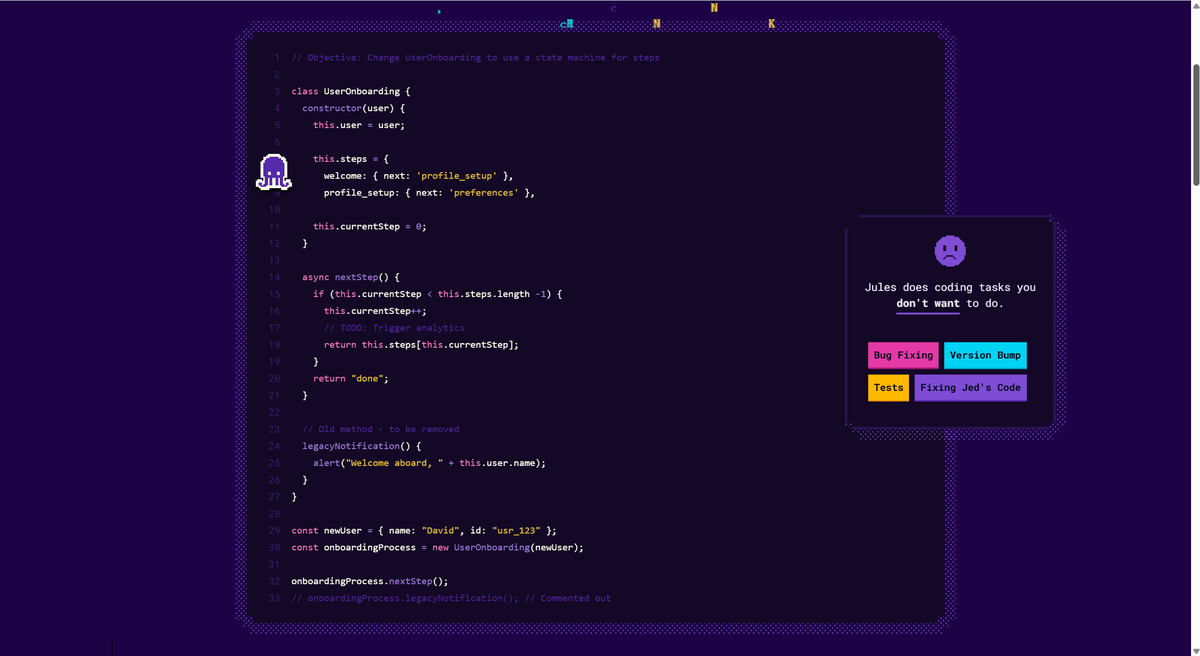Click the scrollbar up arrow
Image resolution: width=1200 pixels, height=656 pixels.
(1195, 6)
